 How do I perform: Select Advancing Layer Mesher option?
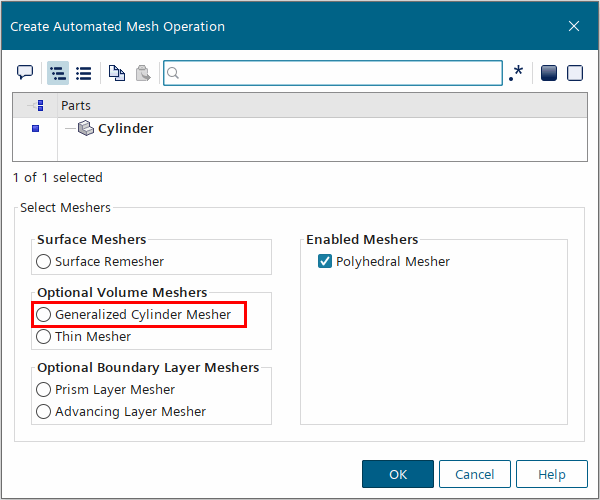(43, 412)
